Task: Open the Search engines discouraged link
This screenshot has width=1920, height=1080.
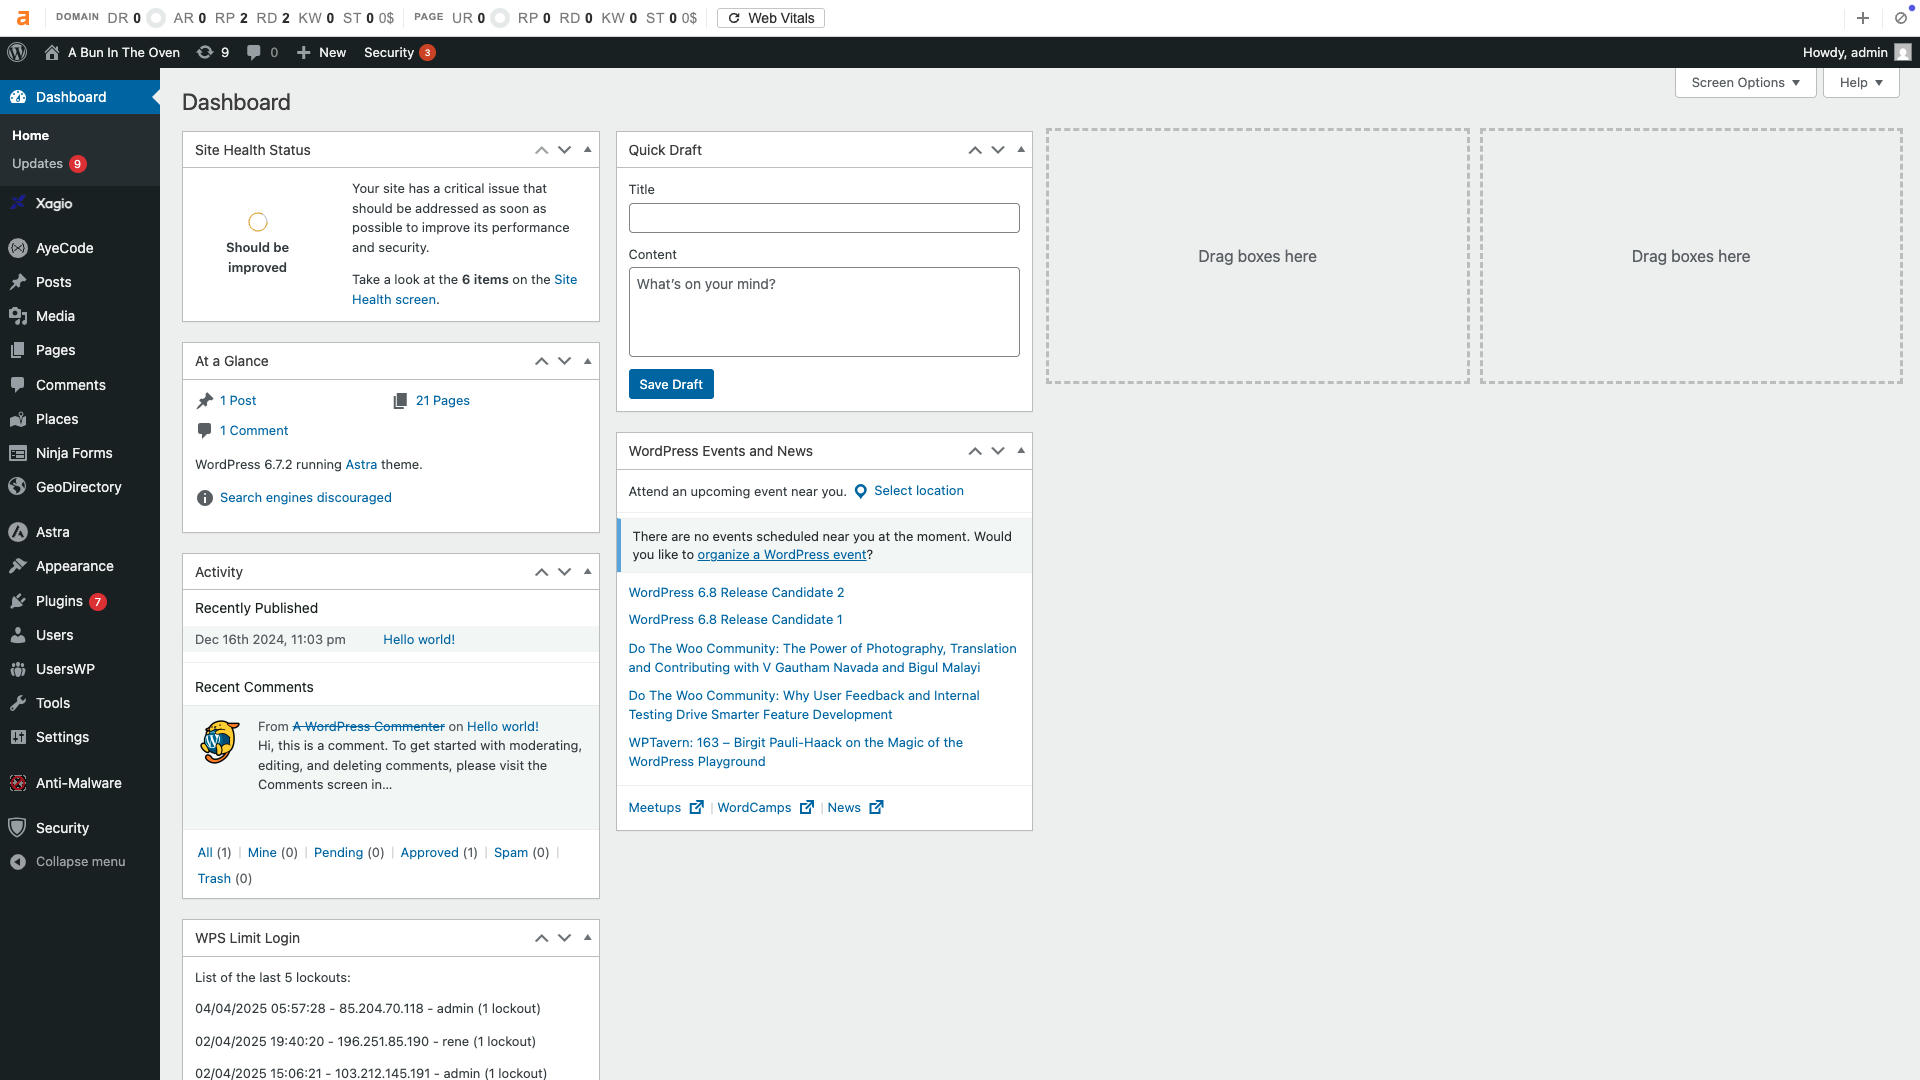Action: tap(306, 498)
